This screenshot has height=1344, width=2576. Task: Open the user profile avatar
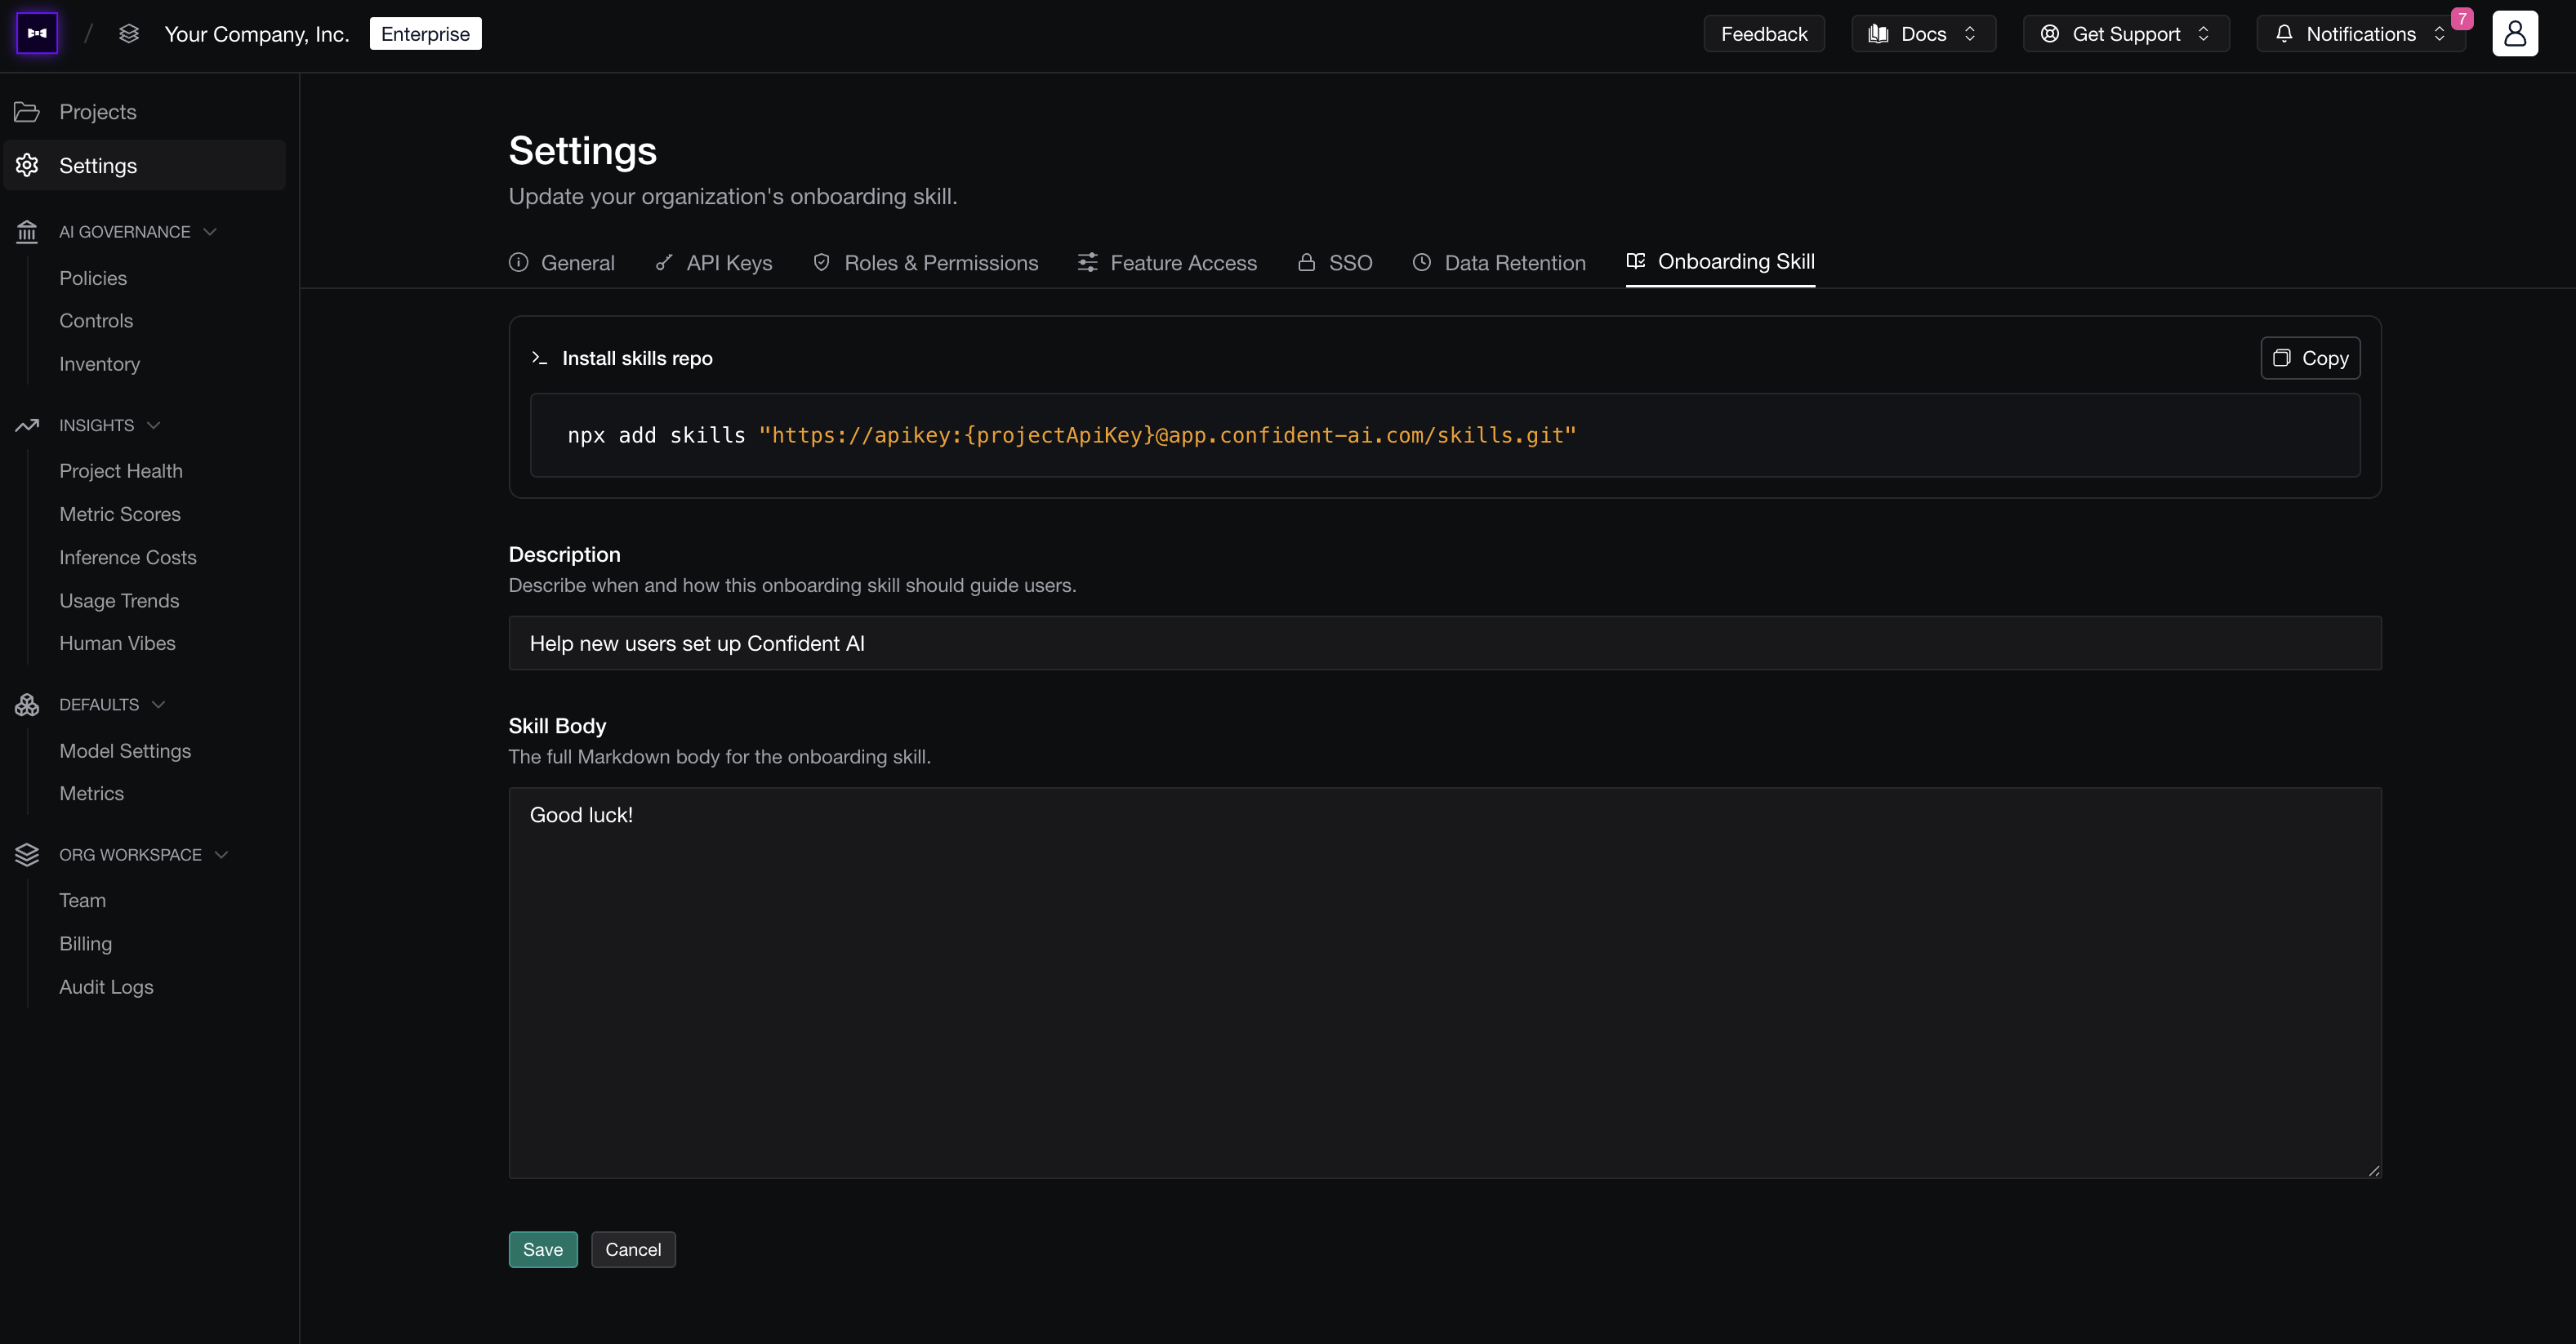tap(2514, 34)
